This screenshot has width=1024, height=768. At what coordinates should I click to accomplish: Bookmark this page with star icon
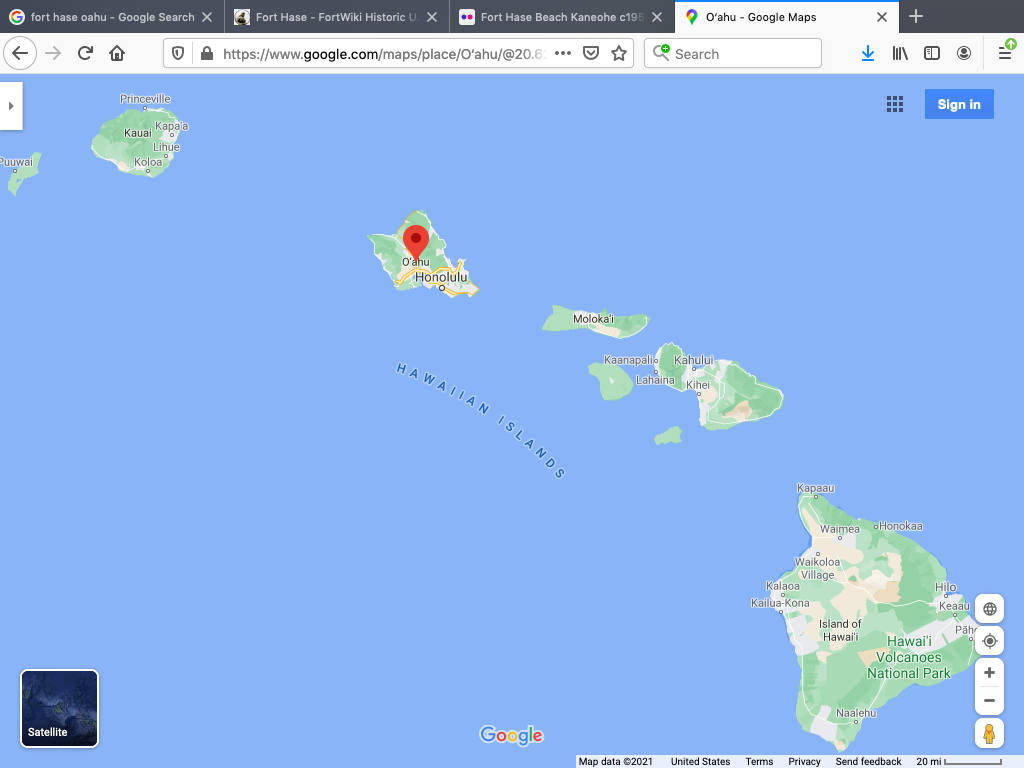click(x=619, y=54)
